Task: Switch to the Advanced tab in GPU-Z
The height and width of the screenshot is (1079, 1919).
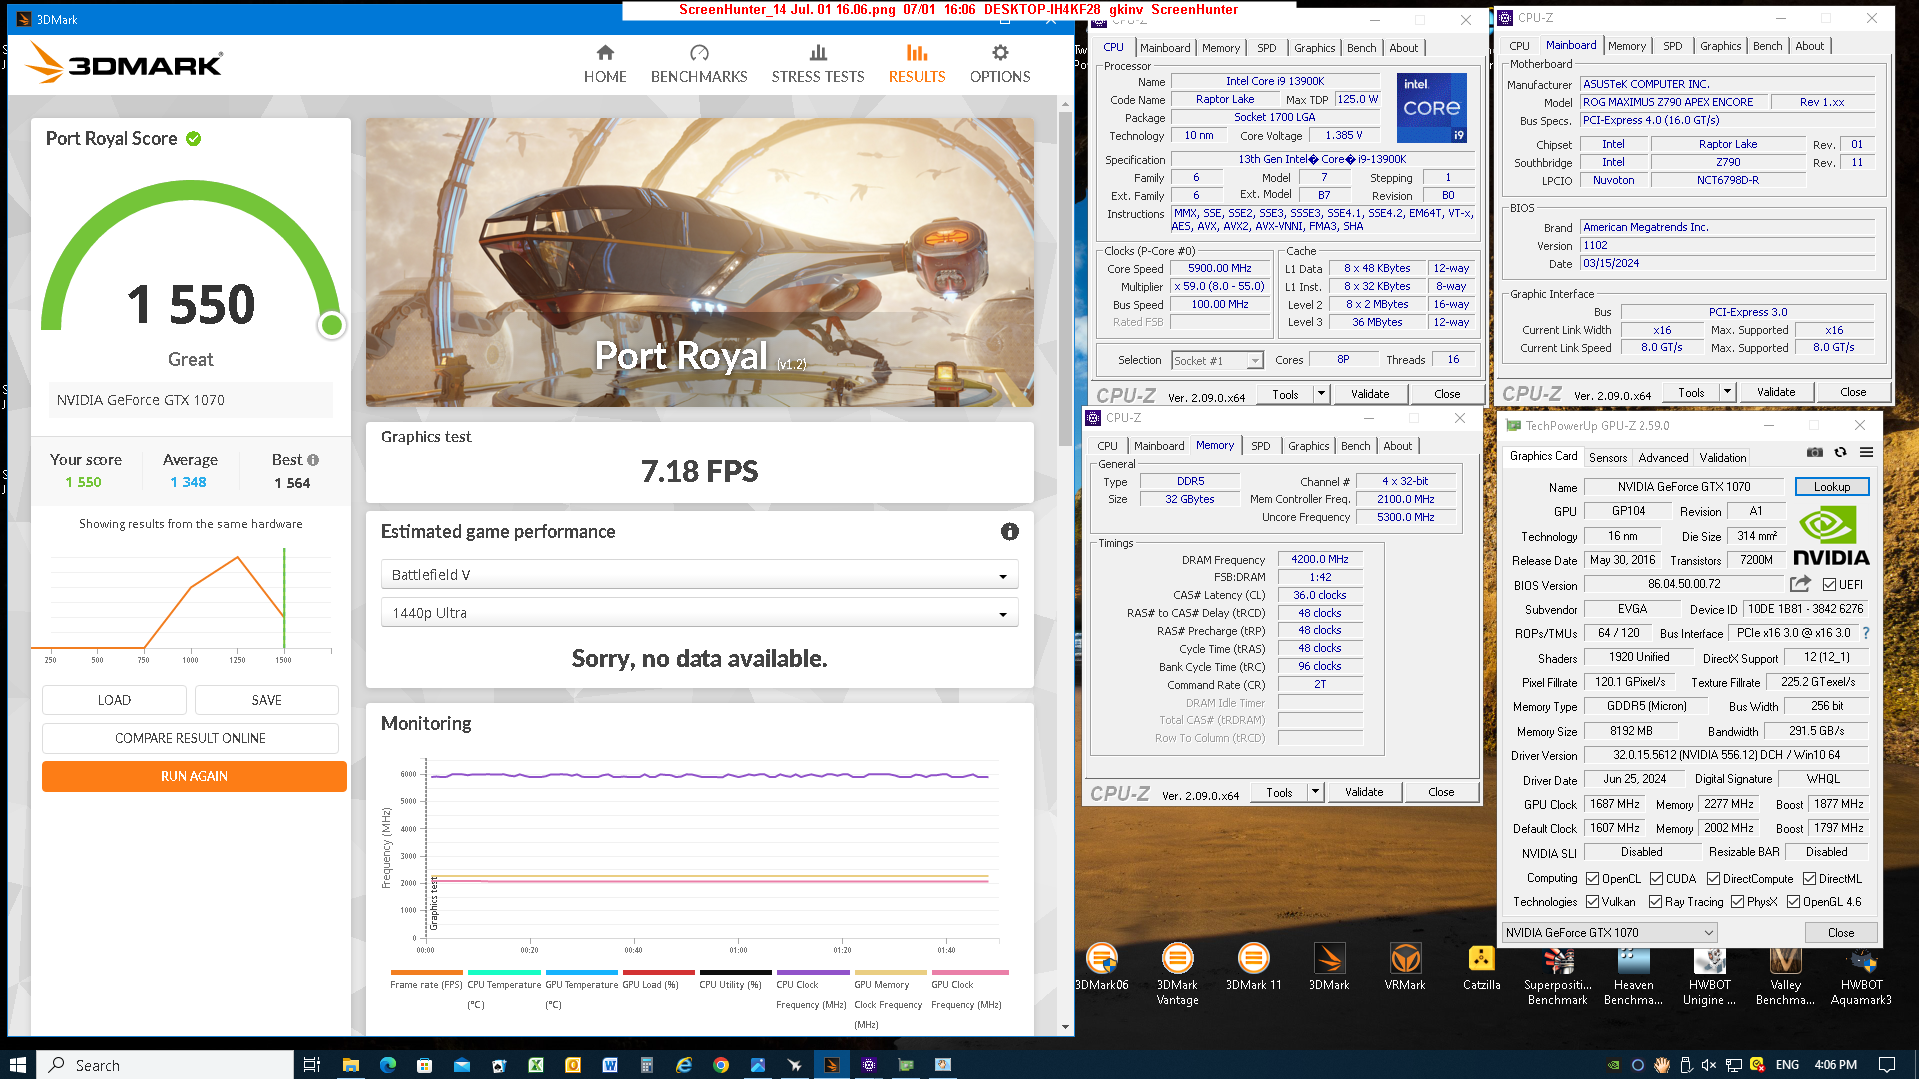Action: click(x=1663, y=458)
